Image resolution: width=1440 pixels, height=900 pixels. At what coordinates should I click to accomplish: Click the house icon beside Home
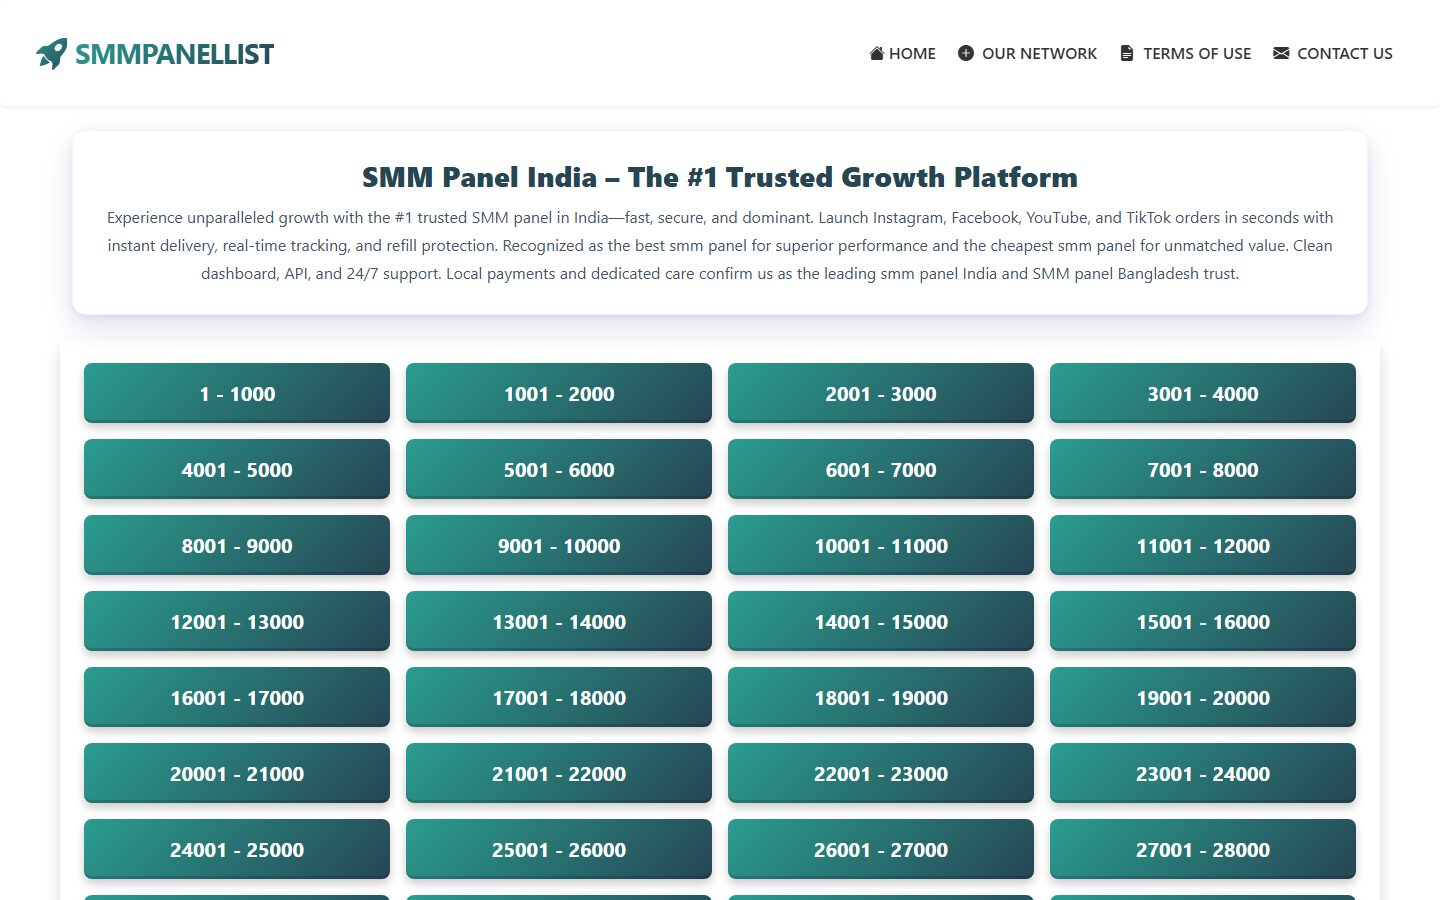[x=876, y=53]
